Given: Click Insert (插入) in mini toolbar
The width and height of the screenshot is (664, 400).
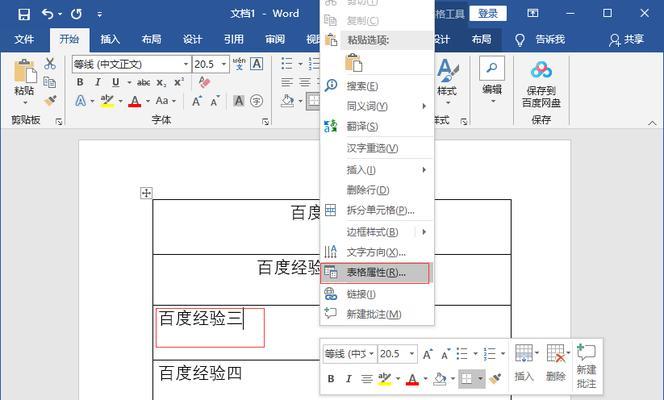Looking at the screenshot, I should click(x=524, y=363).
